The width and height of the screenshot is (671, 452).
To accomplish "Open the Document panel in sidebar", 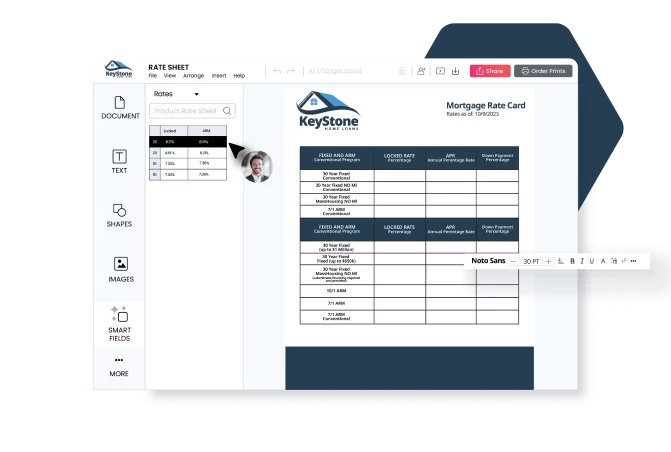I will [x=120, y=108].
